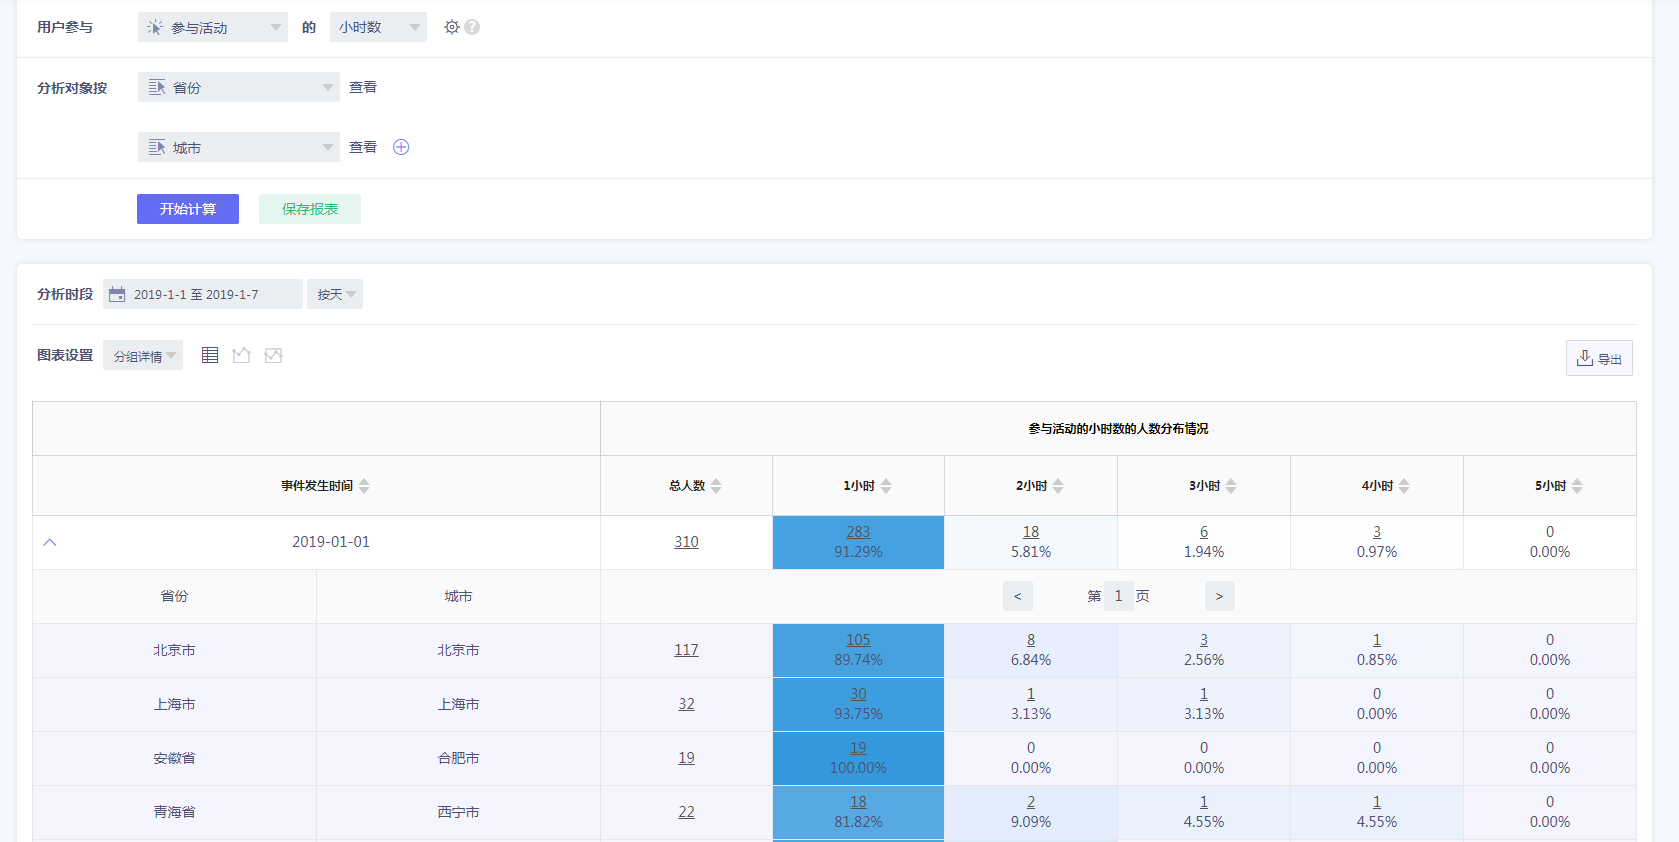Collapse the 2019-01-01 row
Screen dimensions: 1679x842
click(x=50, y=542)
